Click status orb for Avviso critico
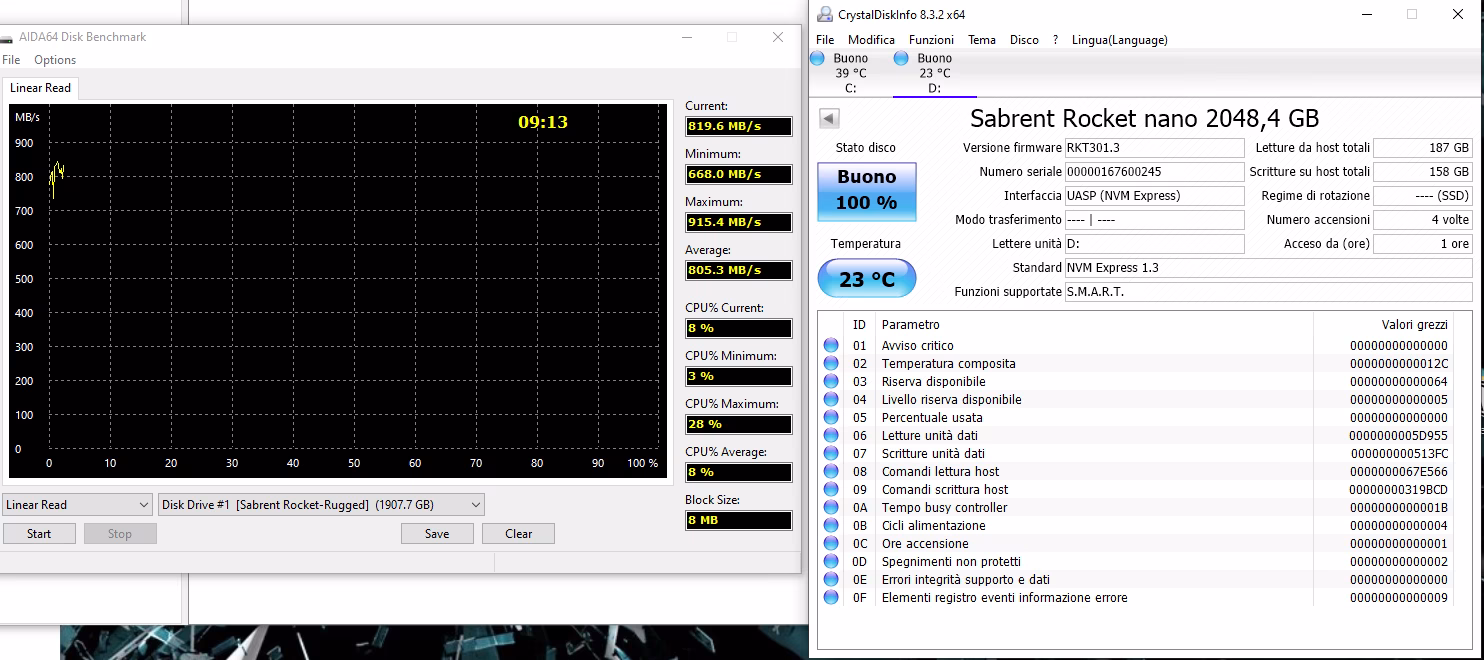The image size is (1484, 660). (831, 345)
